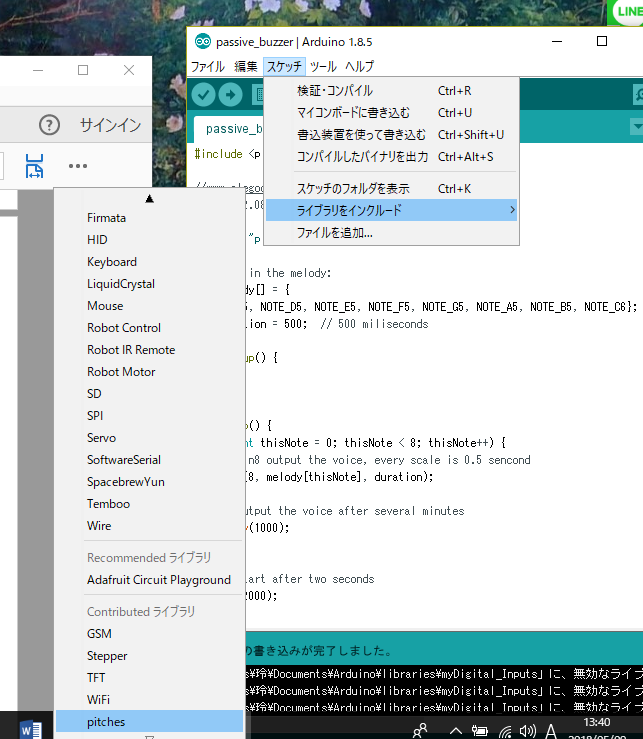Image resolution: width=643 pixels, height=739 pixels.
Task: Open the ツール menu
Action: [323, 66]
